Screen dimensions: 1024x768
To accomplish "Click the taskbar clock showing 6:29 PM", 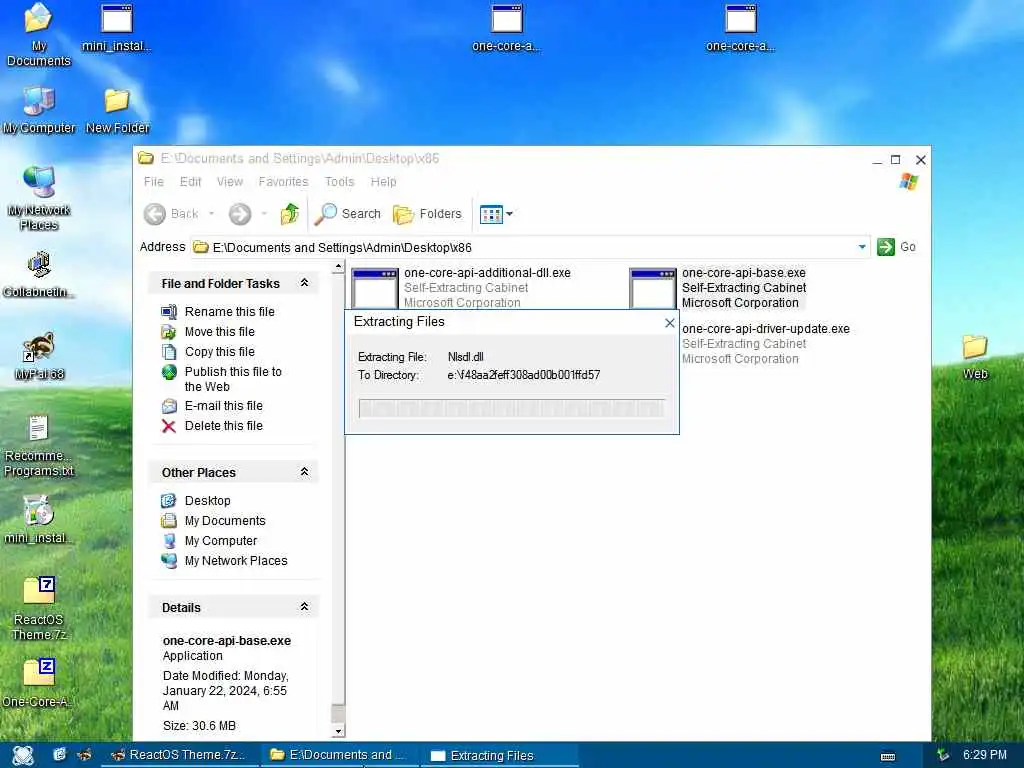I will [985, 754].
